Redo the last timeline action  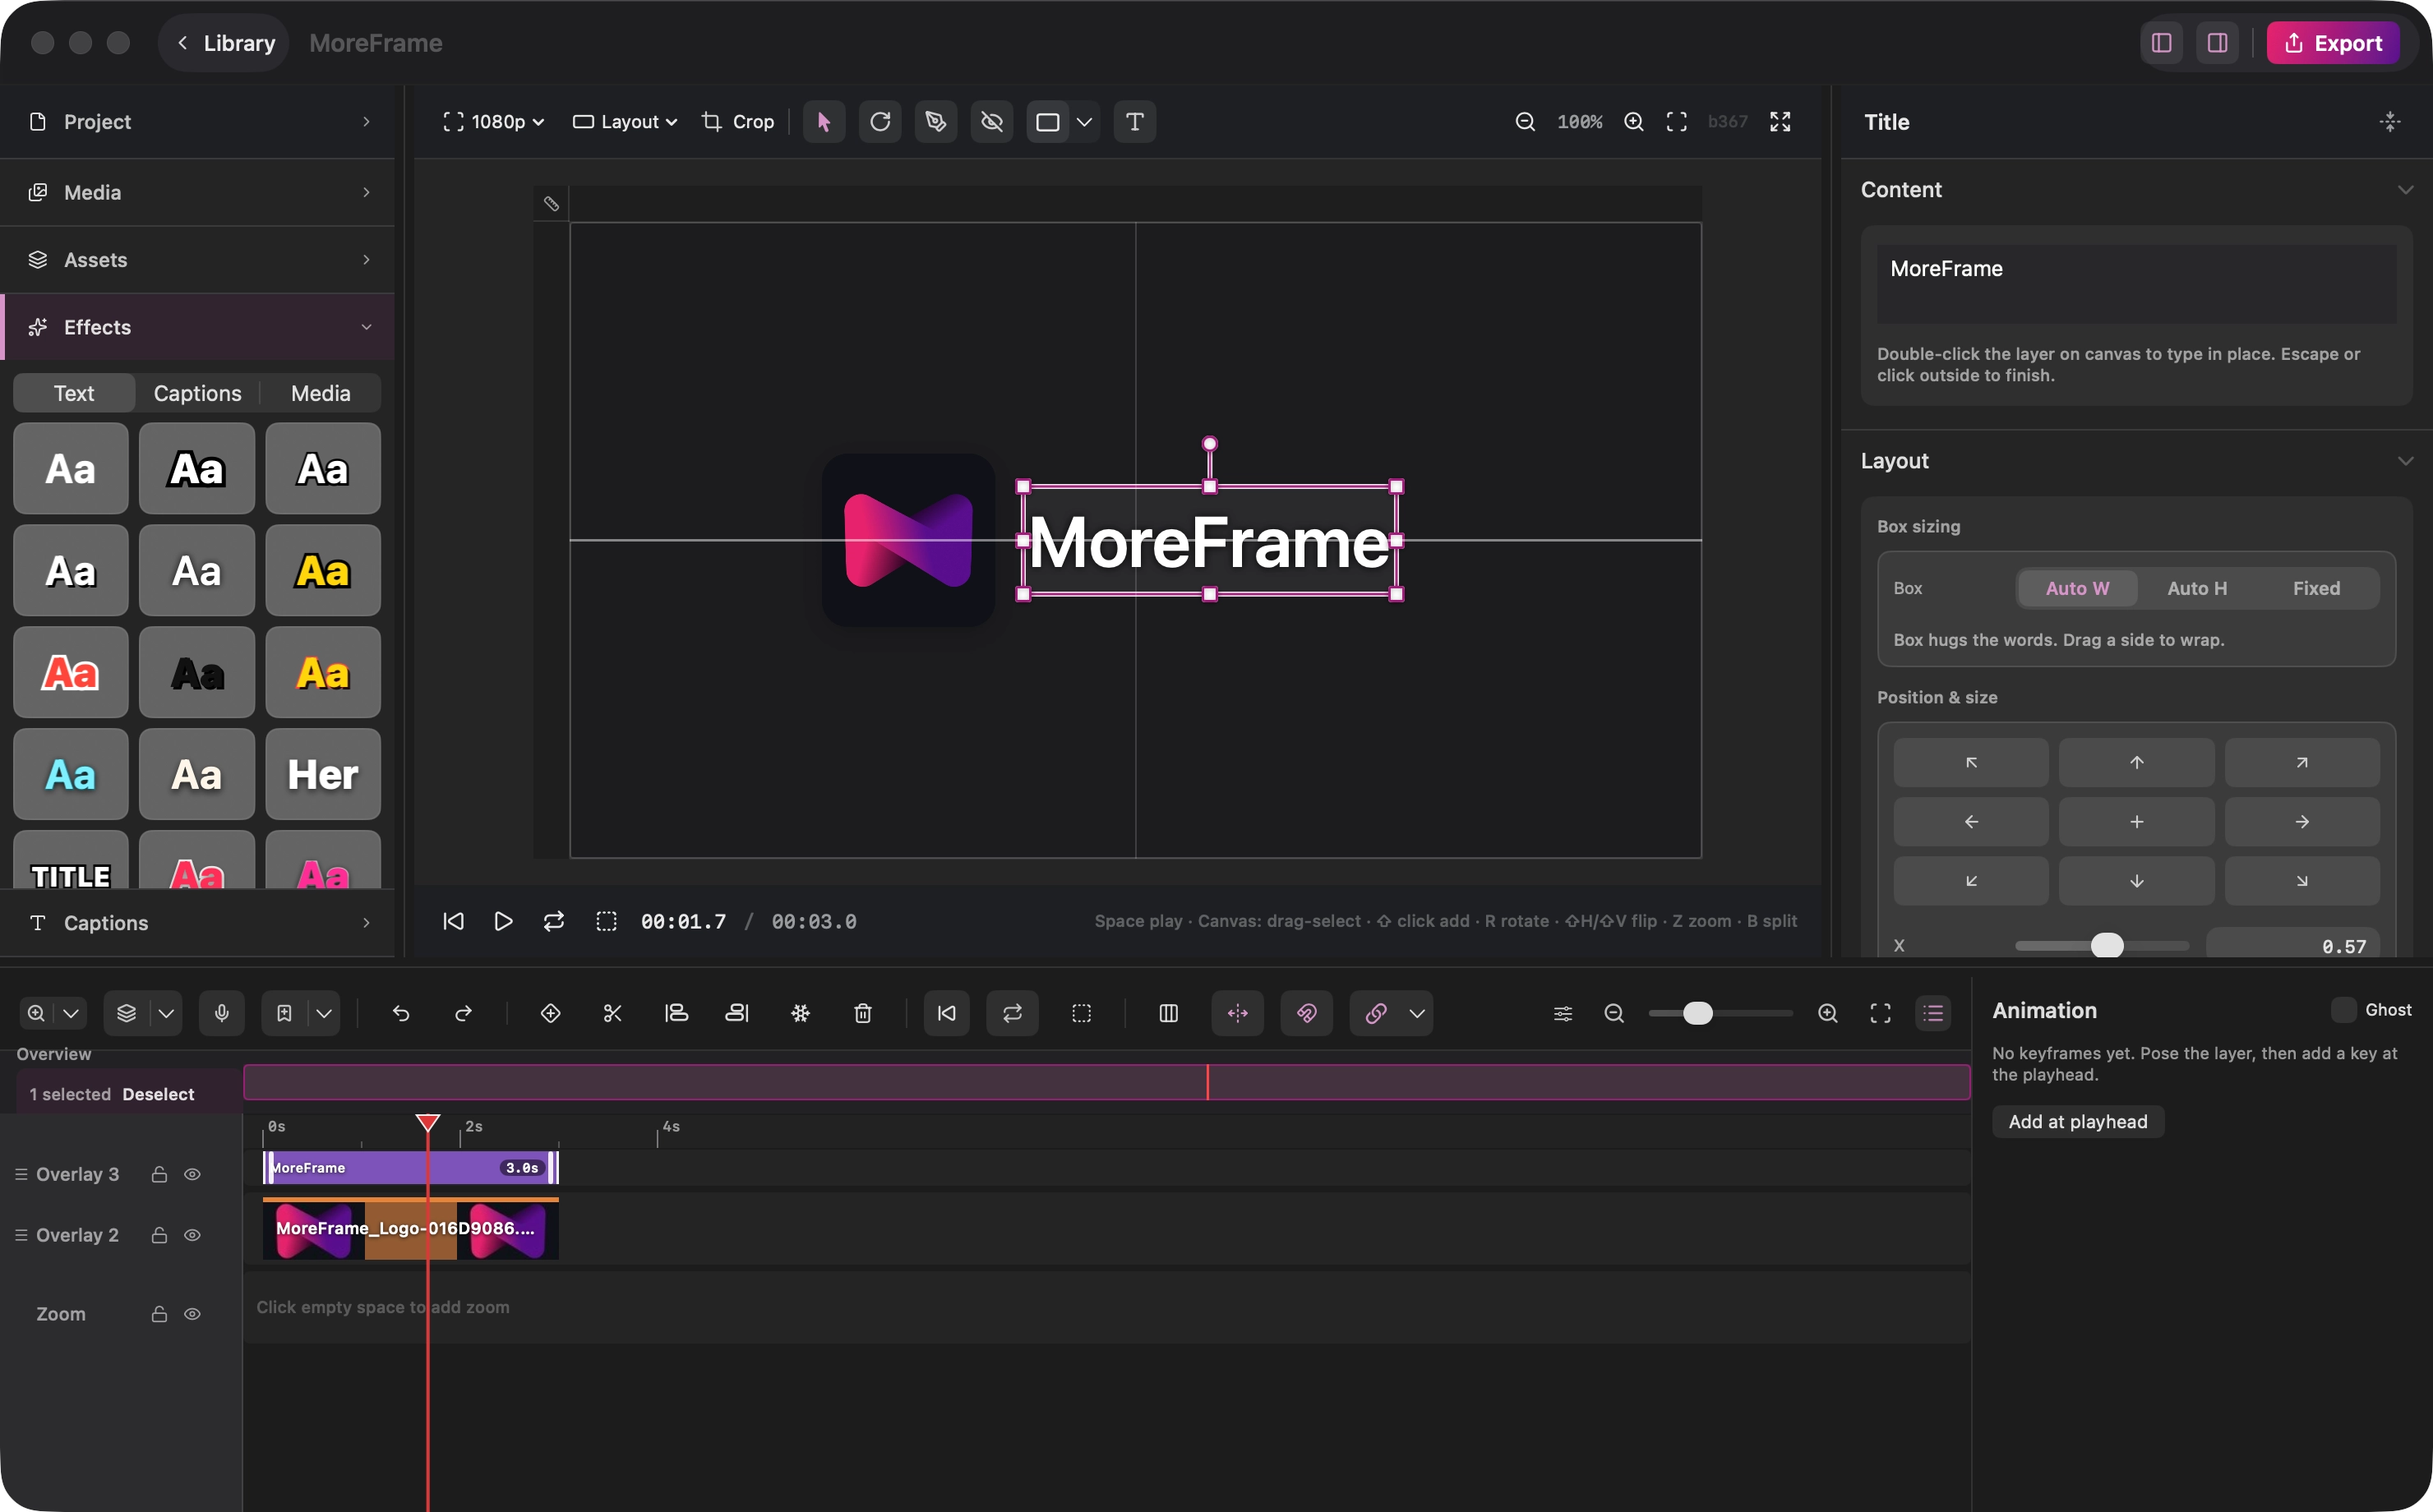(x=463, y=1013)
